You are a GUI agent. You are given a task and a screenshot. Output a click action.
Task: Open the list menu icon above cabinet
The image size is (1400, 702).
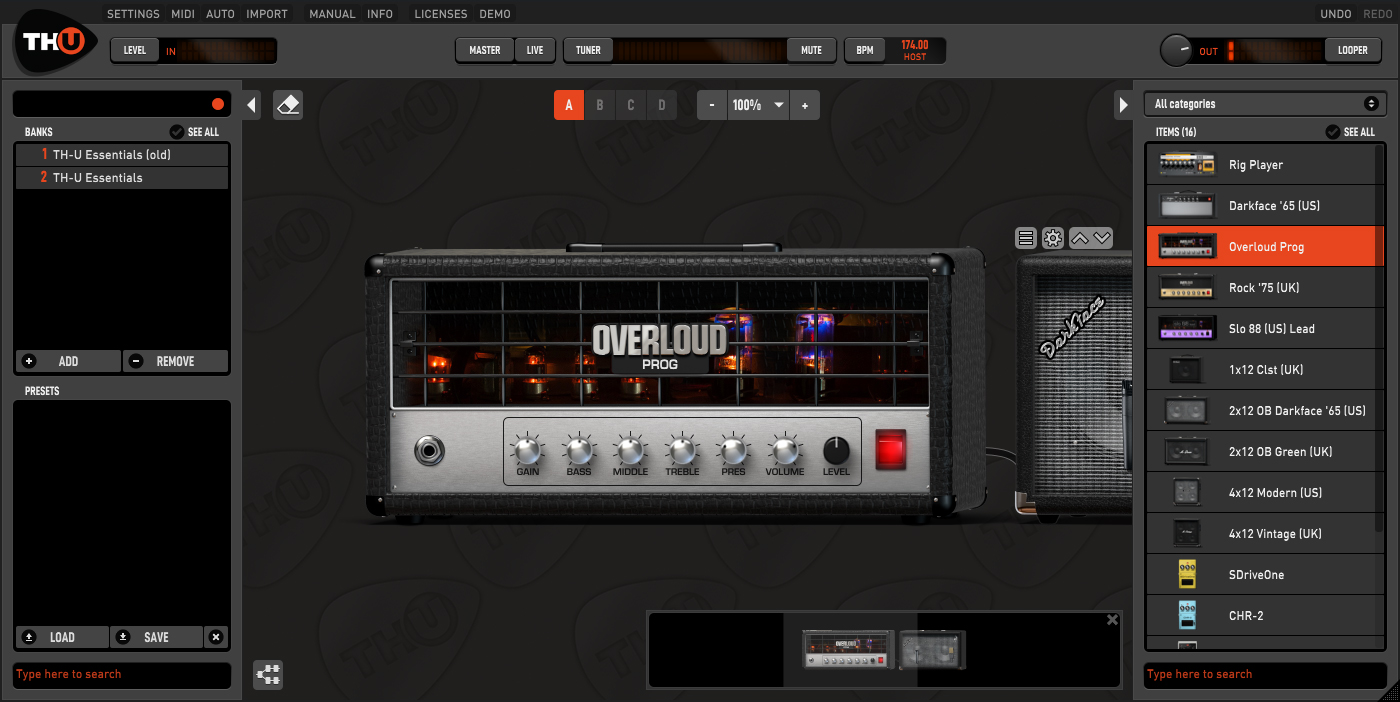click(x=1025, y=238)
